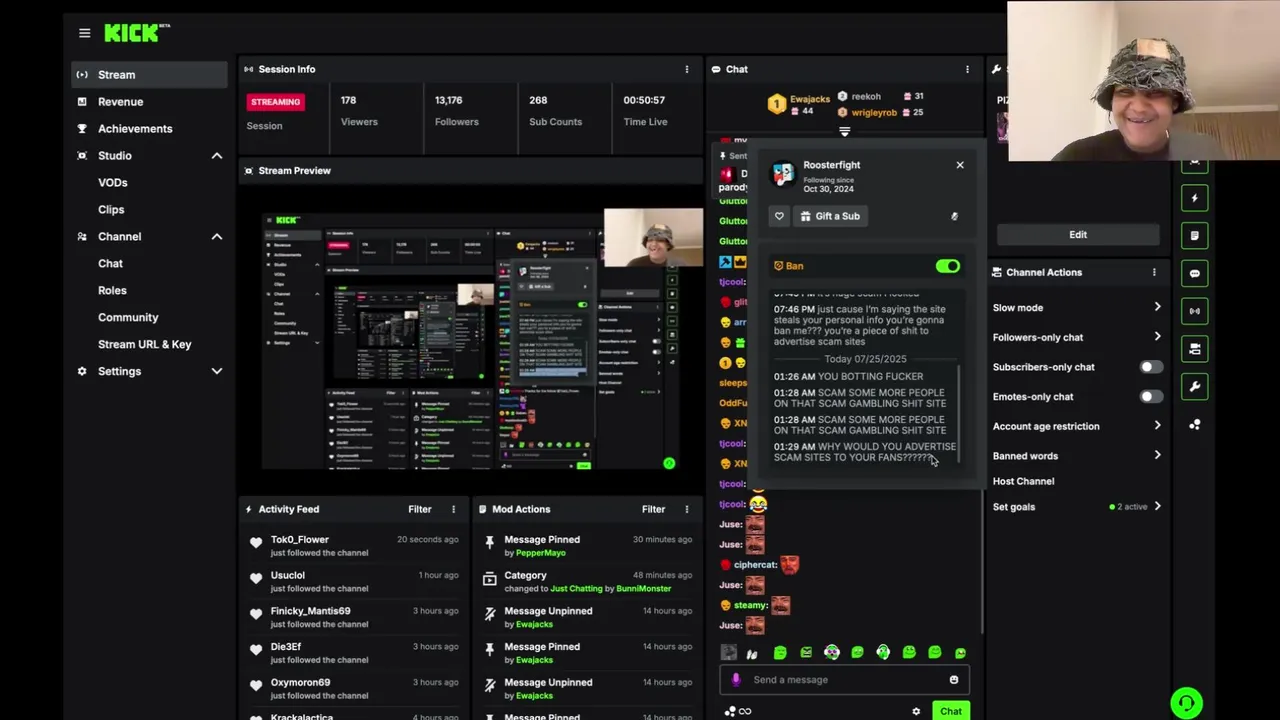The width and height of the screenshot is (1280, 720).
Task: Open Activity Feed options menu
Action: 453,509
